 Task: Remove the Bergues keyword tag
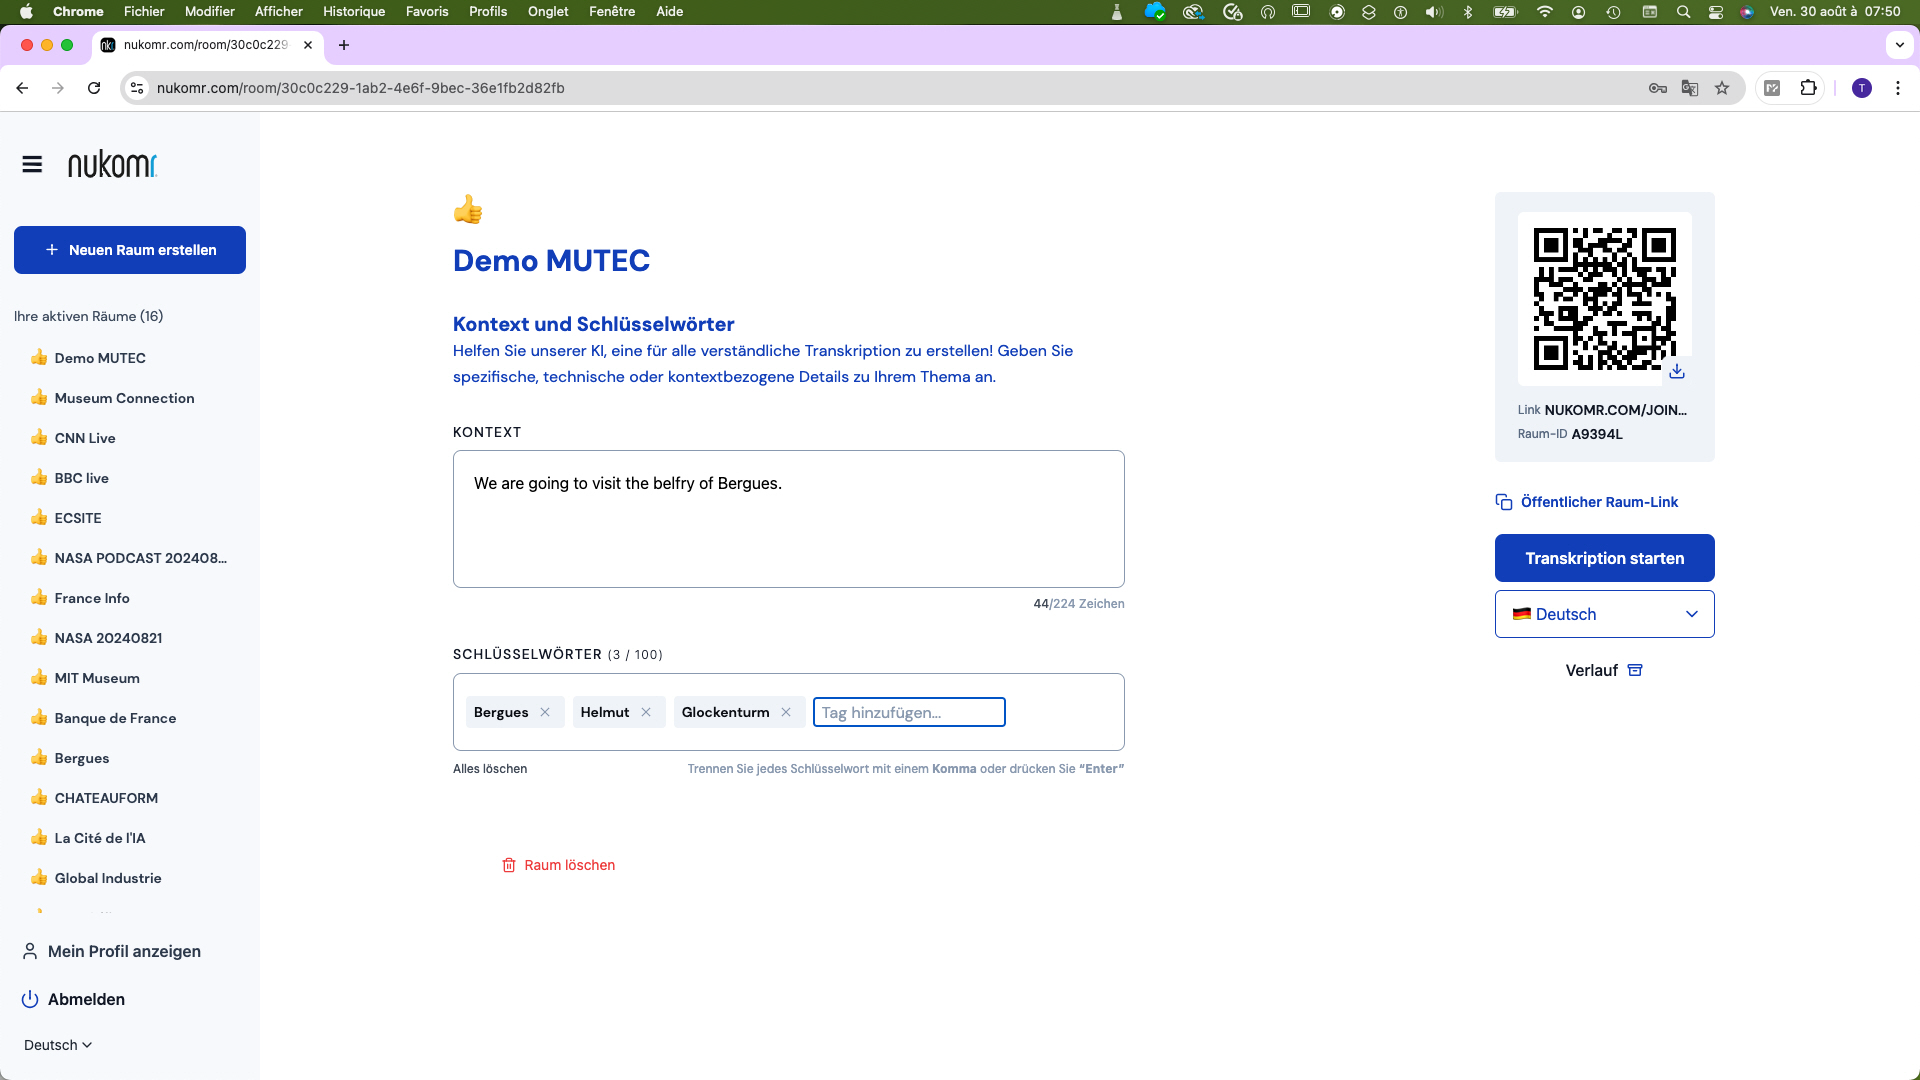[x=545, y=712]
